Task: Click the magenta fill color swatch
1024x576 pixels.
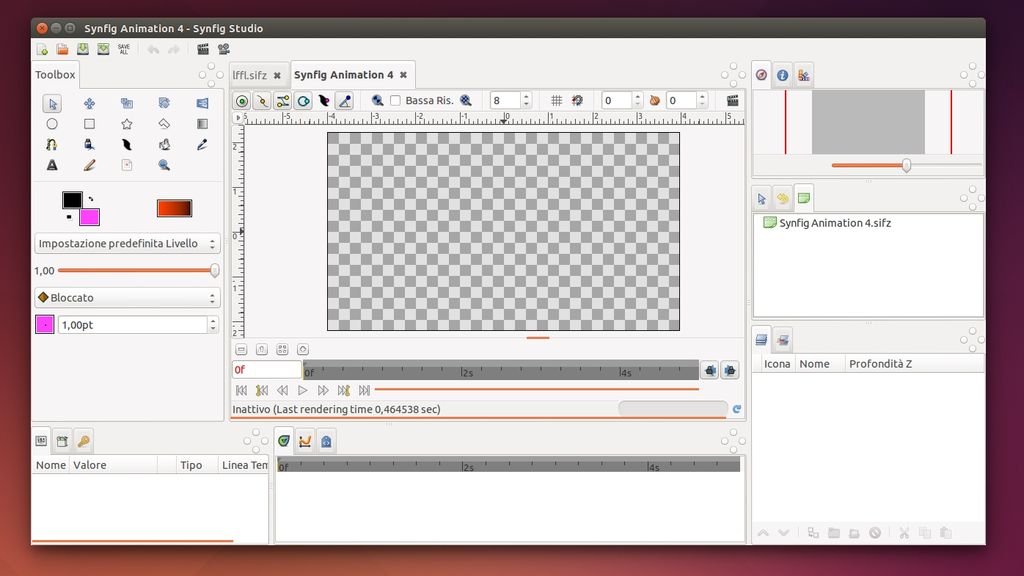Action: coord(90,217)
